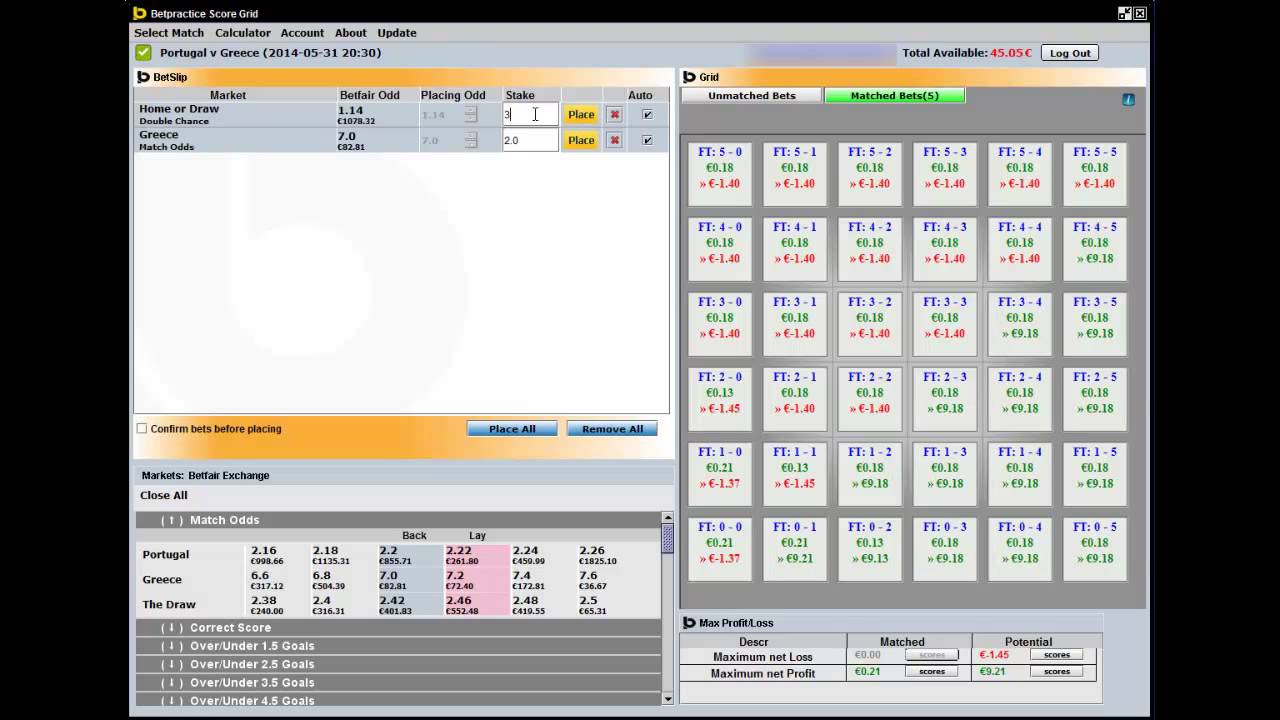Open the Select Match menu
The width and height of the screenshot is (1280, 720).
pos(169,33)
